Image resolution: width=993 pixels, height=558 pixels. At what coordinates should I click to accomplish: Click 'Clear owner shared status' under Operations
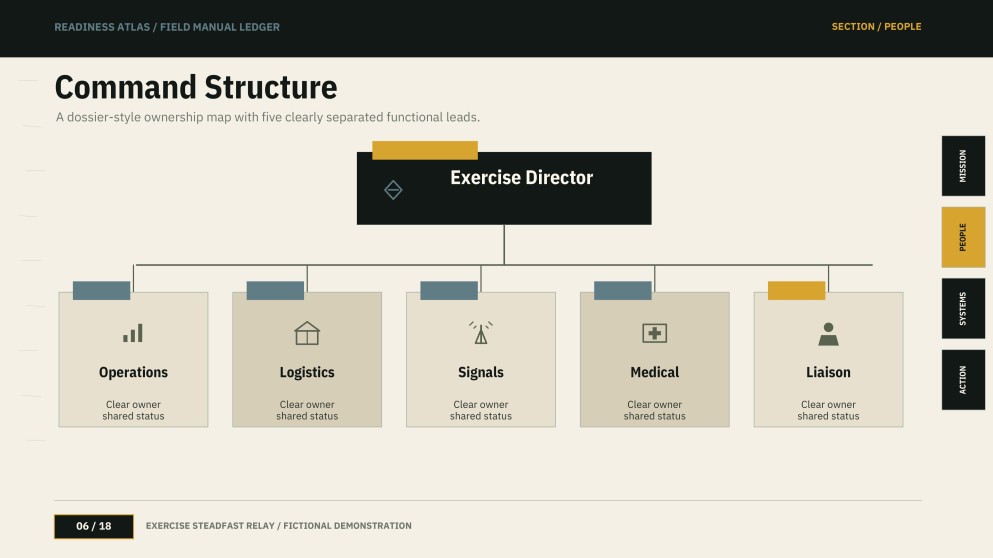[x=133, y=410]
